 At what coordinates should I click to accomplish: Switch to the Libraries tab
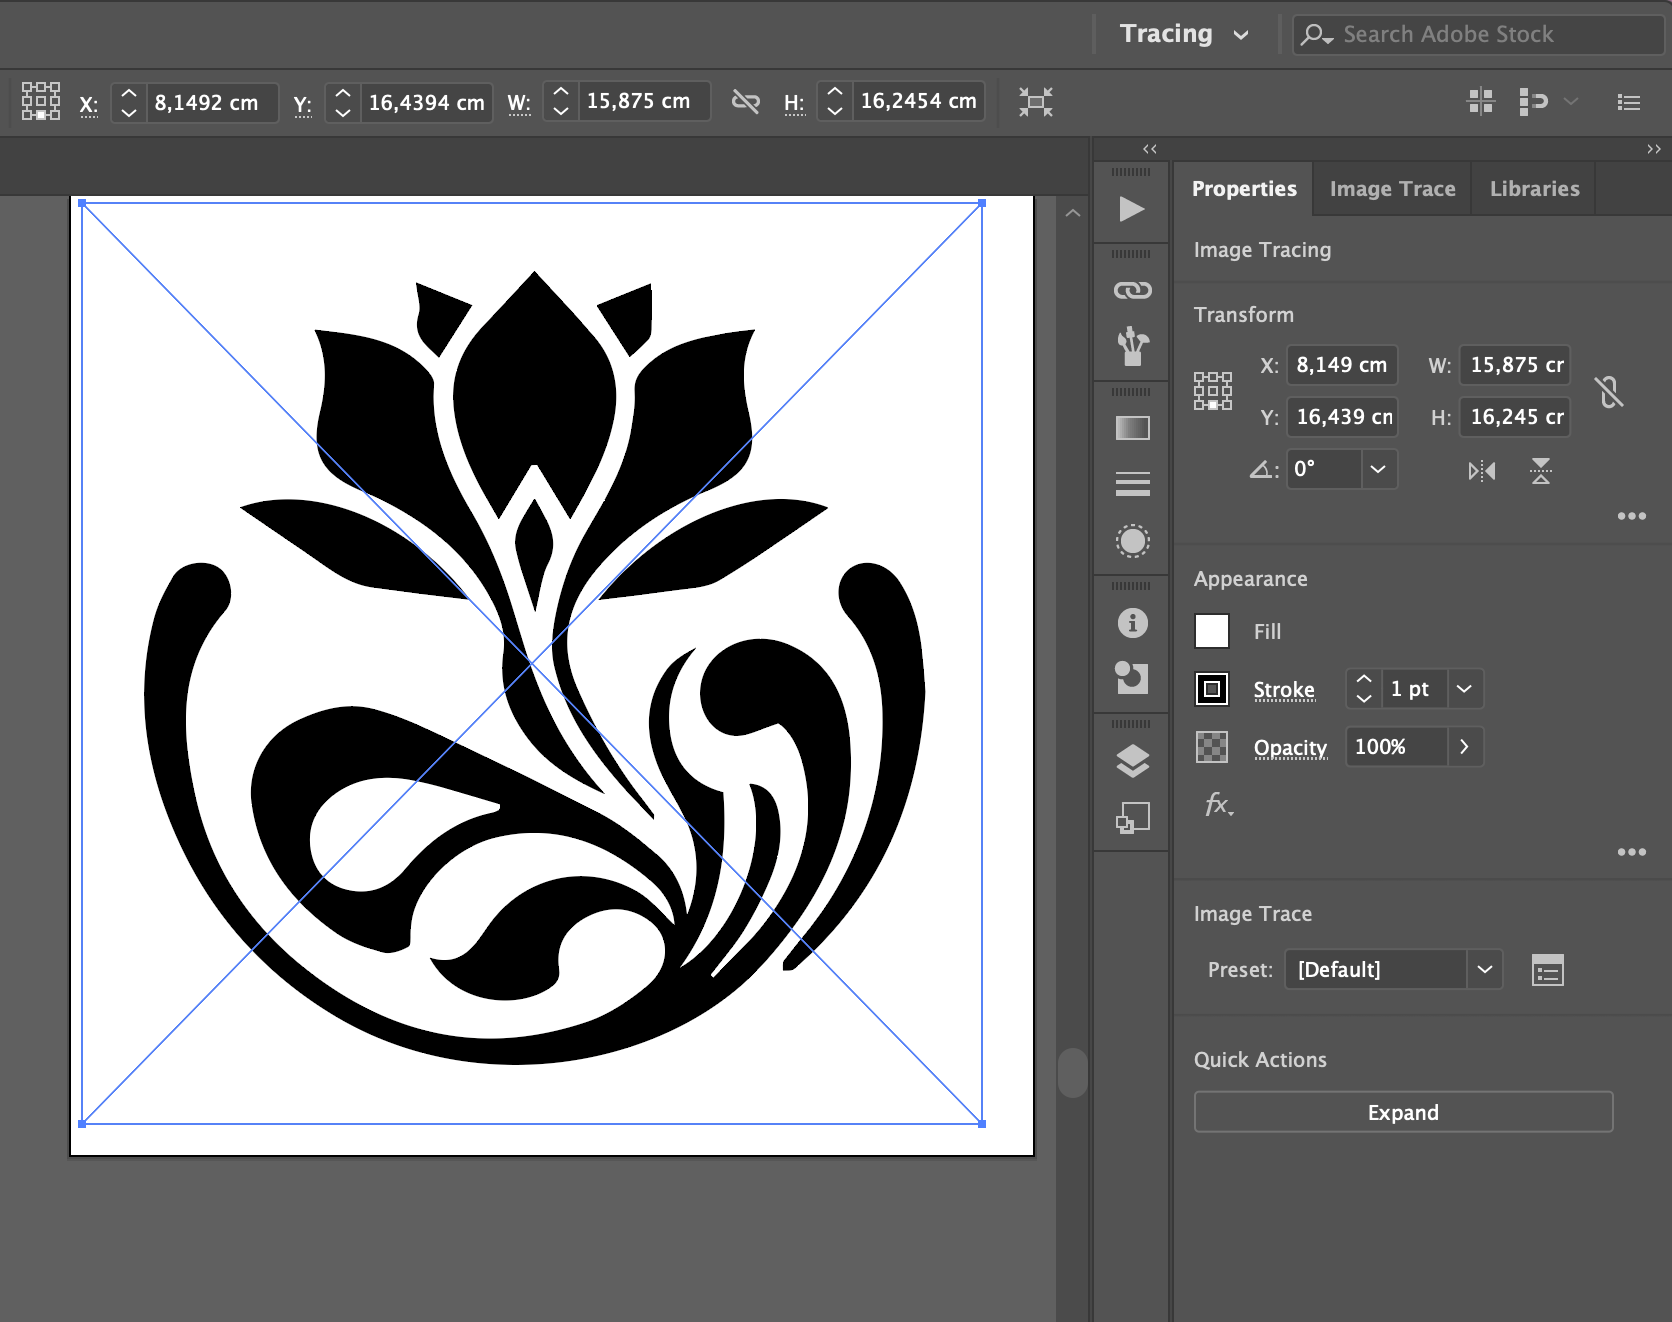click(1534, 189)
